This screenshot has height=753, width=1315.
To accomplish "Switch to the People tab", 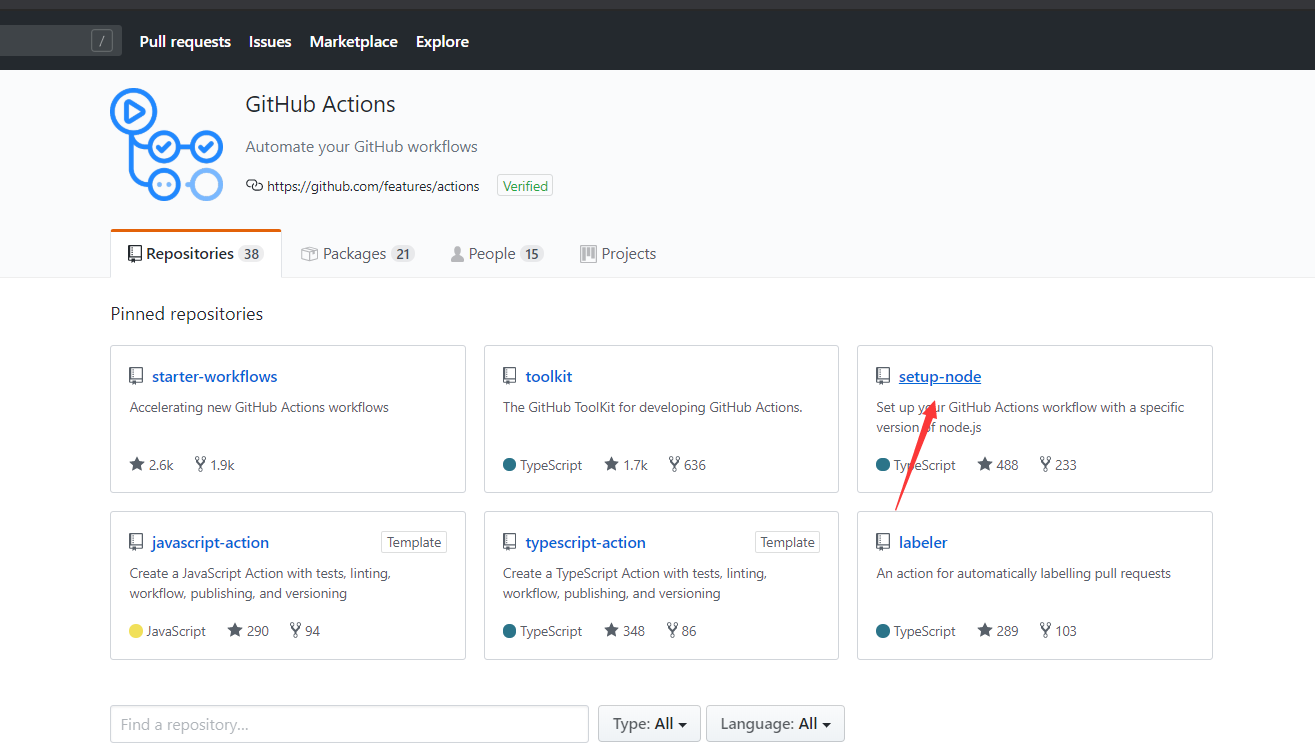I will coord(496,254).
